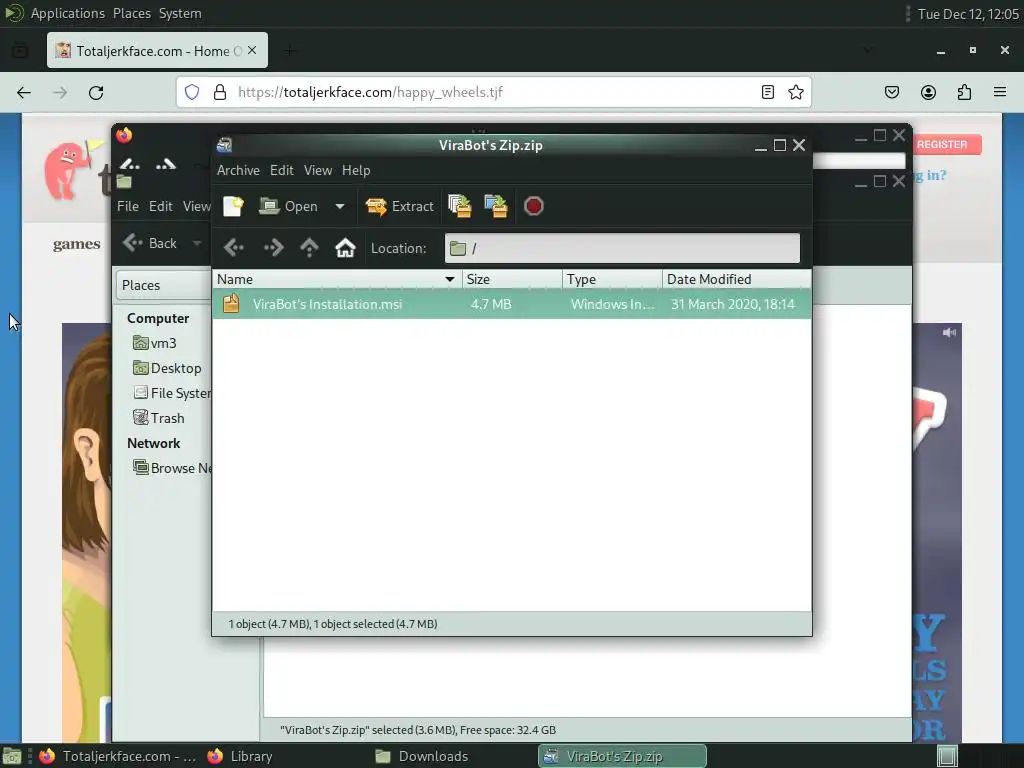Viewport: 1024px width, 768px height.
Task: Switch to Library in the taskbar
Action: [x=240, y=756]
